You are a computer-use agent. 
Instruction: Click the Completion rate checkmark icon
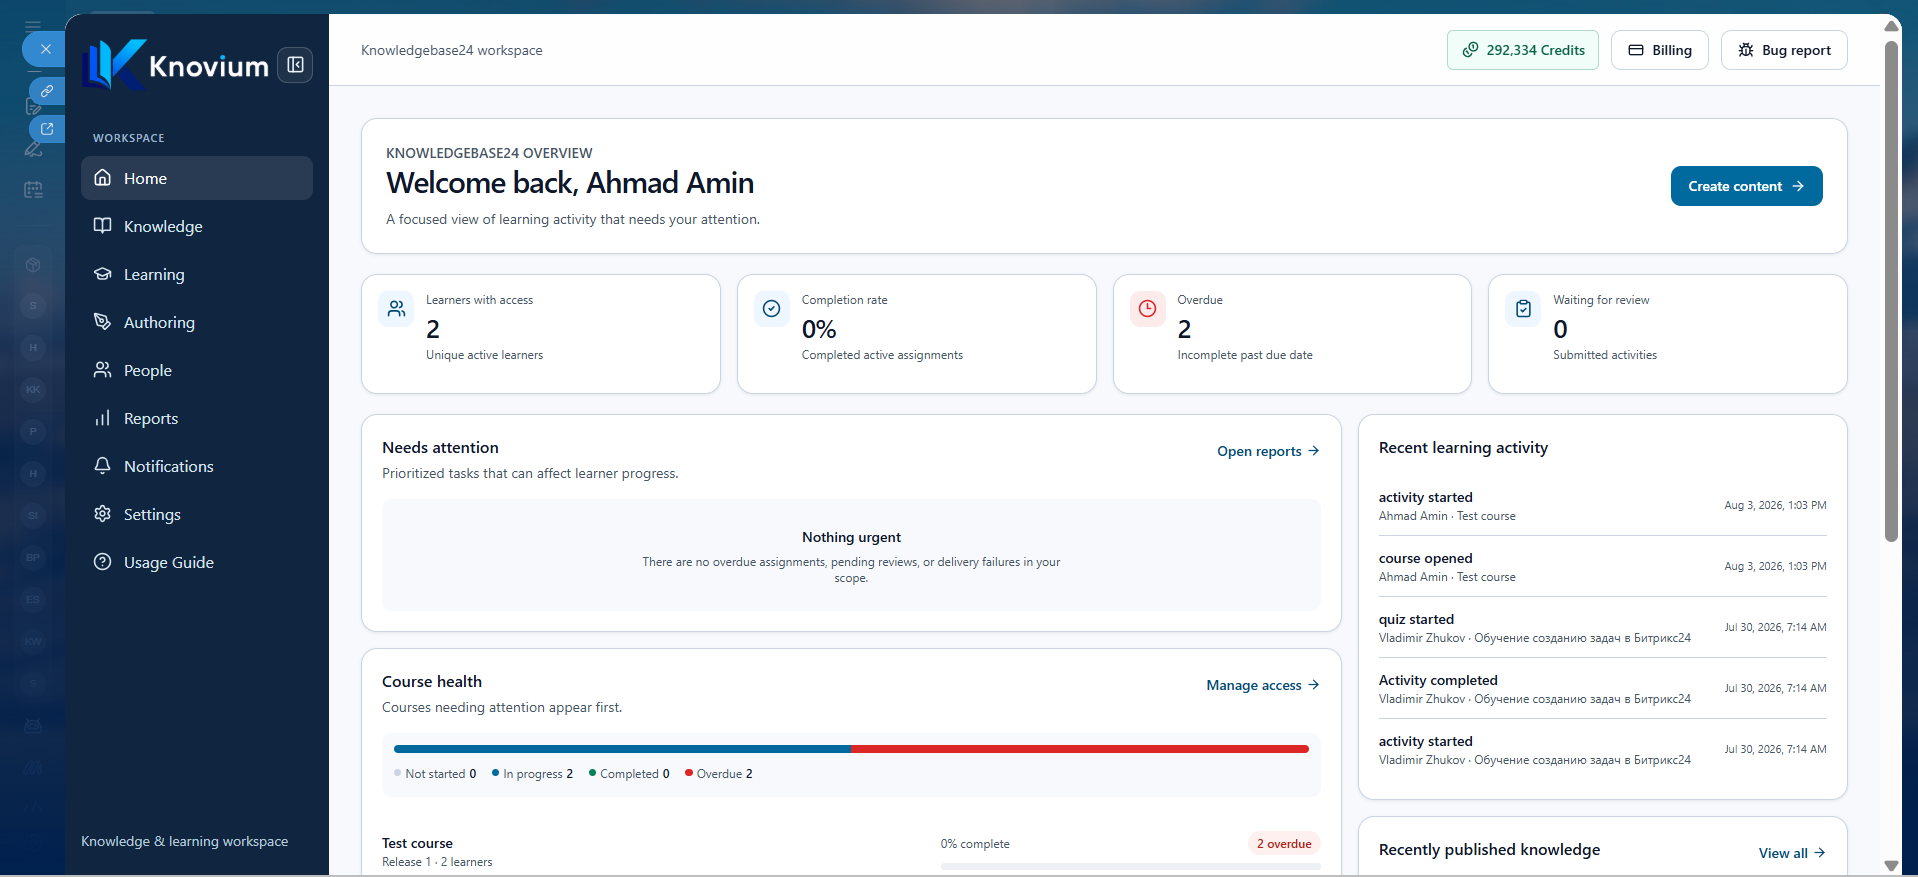tap(771, 309)
